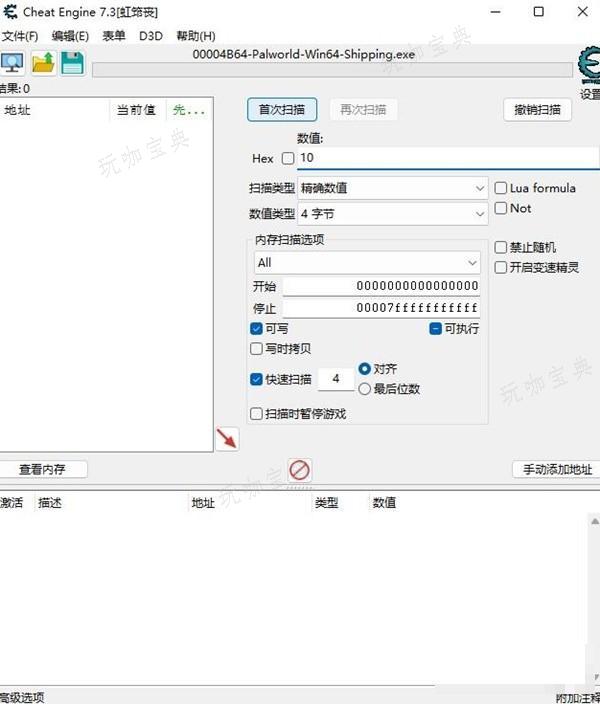Clear the address list with the red no-entry icon
The image size is (600, 704).
point(300,470)
